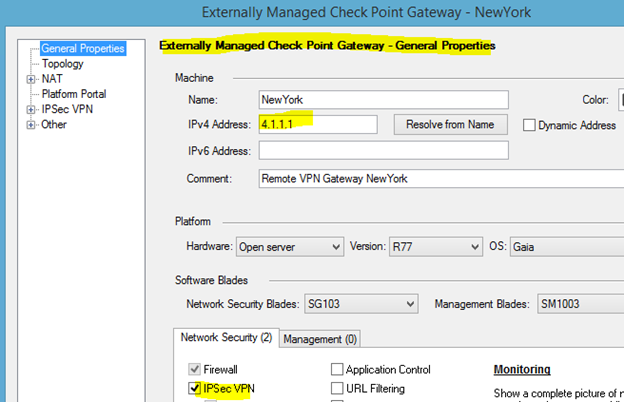Image resolution: width=624 pixels, height=402 pixels.
Task: Click the empty IPv6 Address field
Action: click(x=383, y=150)
